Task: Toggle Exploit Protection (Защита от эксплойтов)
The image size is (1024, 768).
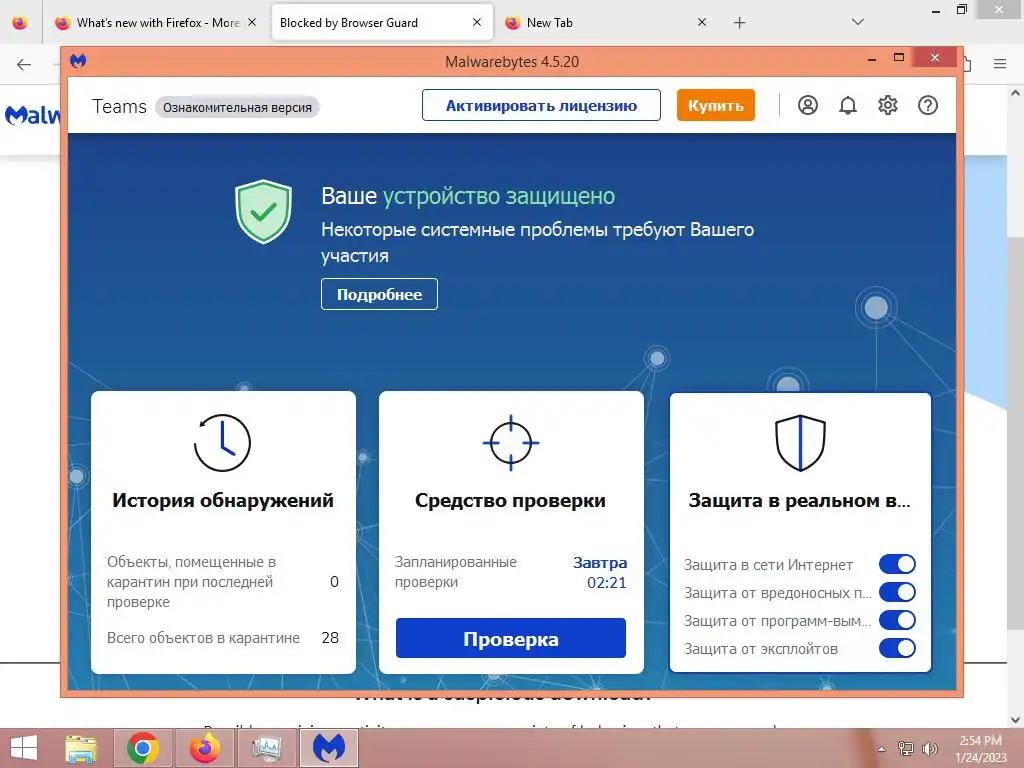Action: (897, 648)
